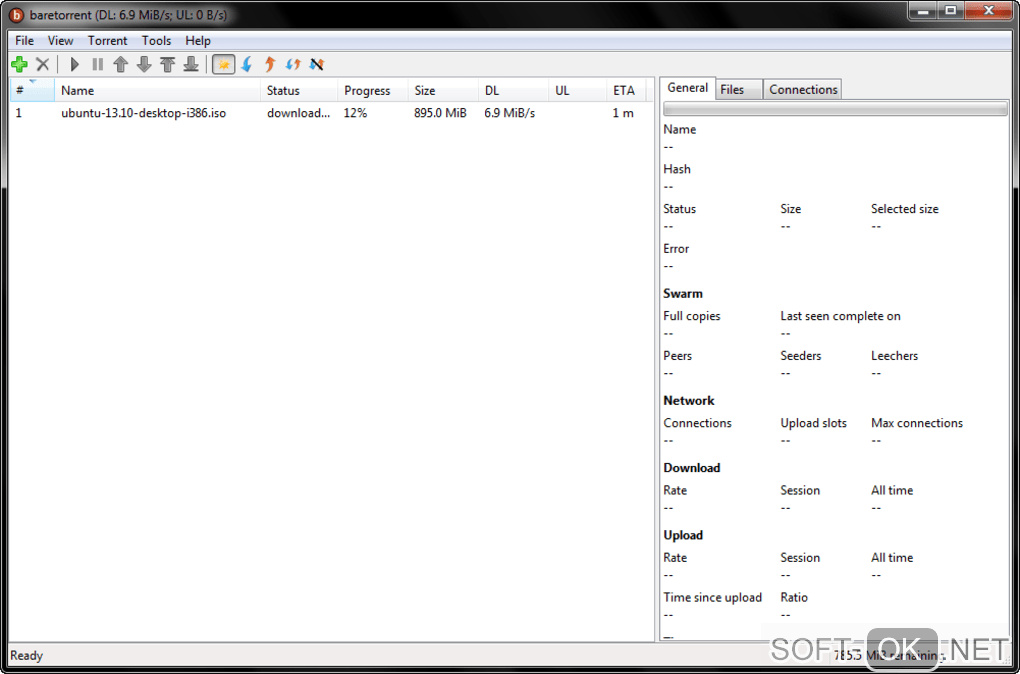Switch to the General tab
Image resolution: width=1020 pixels, height=674 pixels.
(688, 88)
